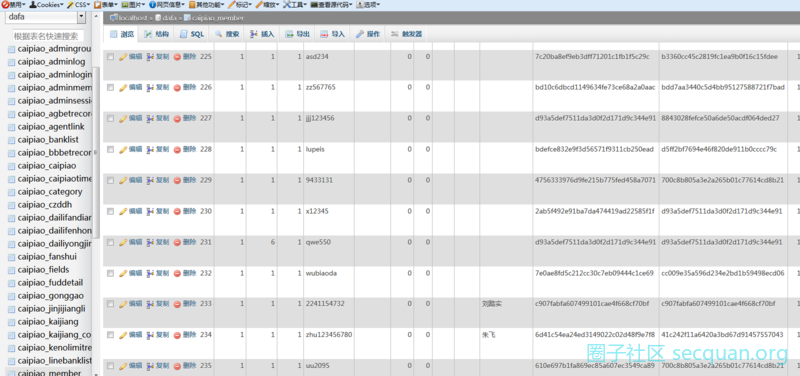Switch to the 浏览 (Browse) tab

pos(121,34)
